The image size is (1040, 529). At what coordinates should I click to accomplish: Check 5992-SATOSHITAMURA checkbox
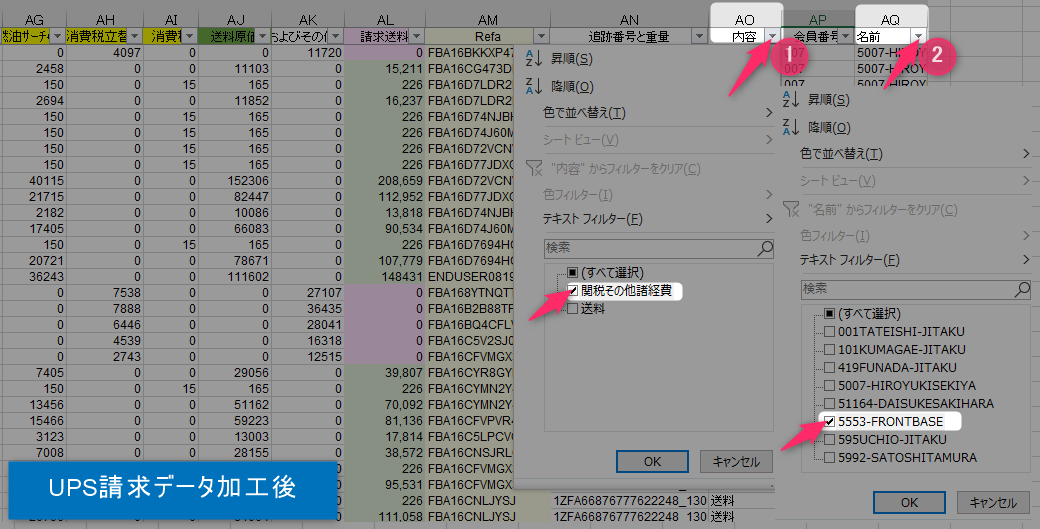829,457
